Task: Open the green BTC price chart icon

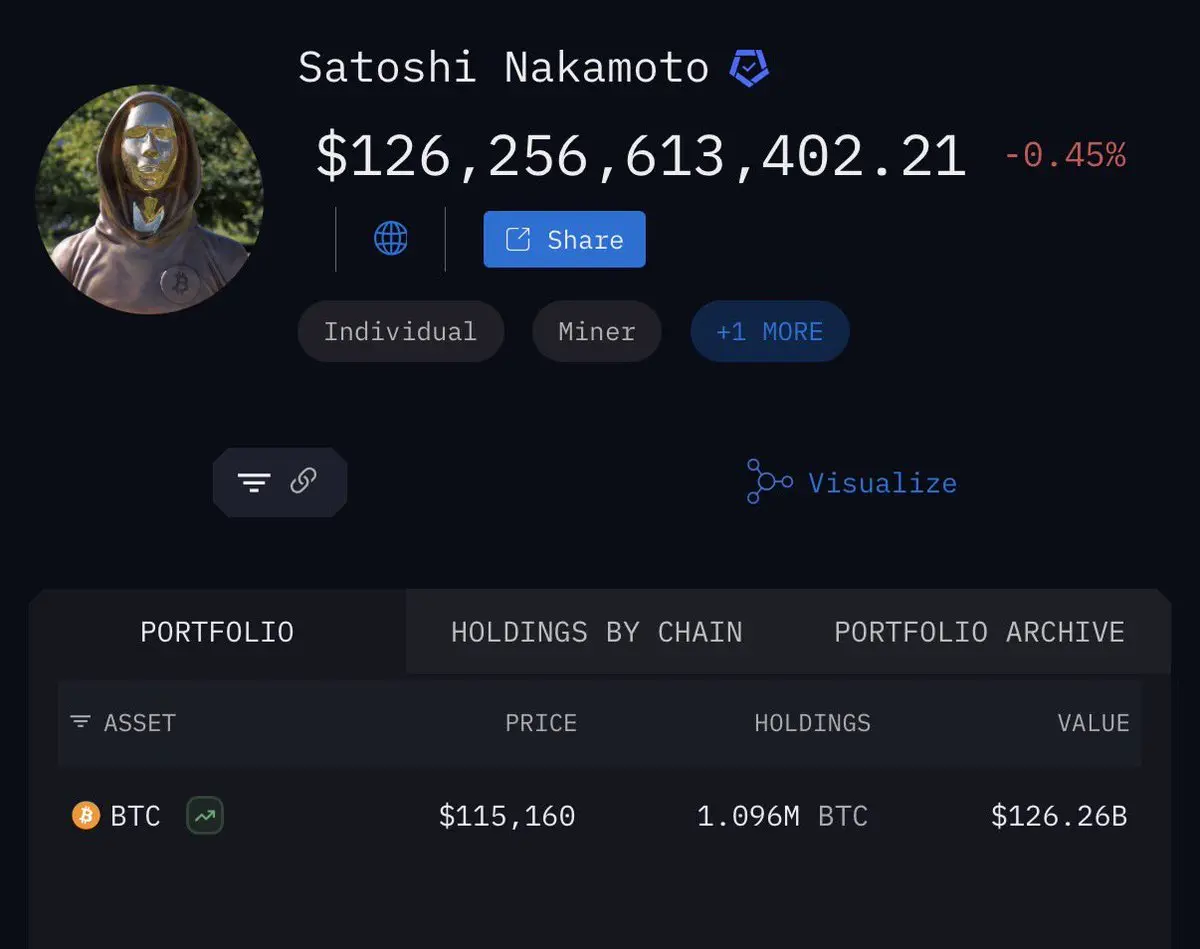Action: click(x=205, y=816)
